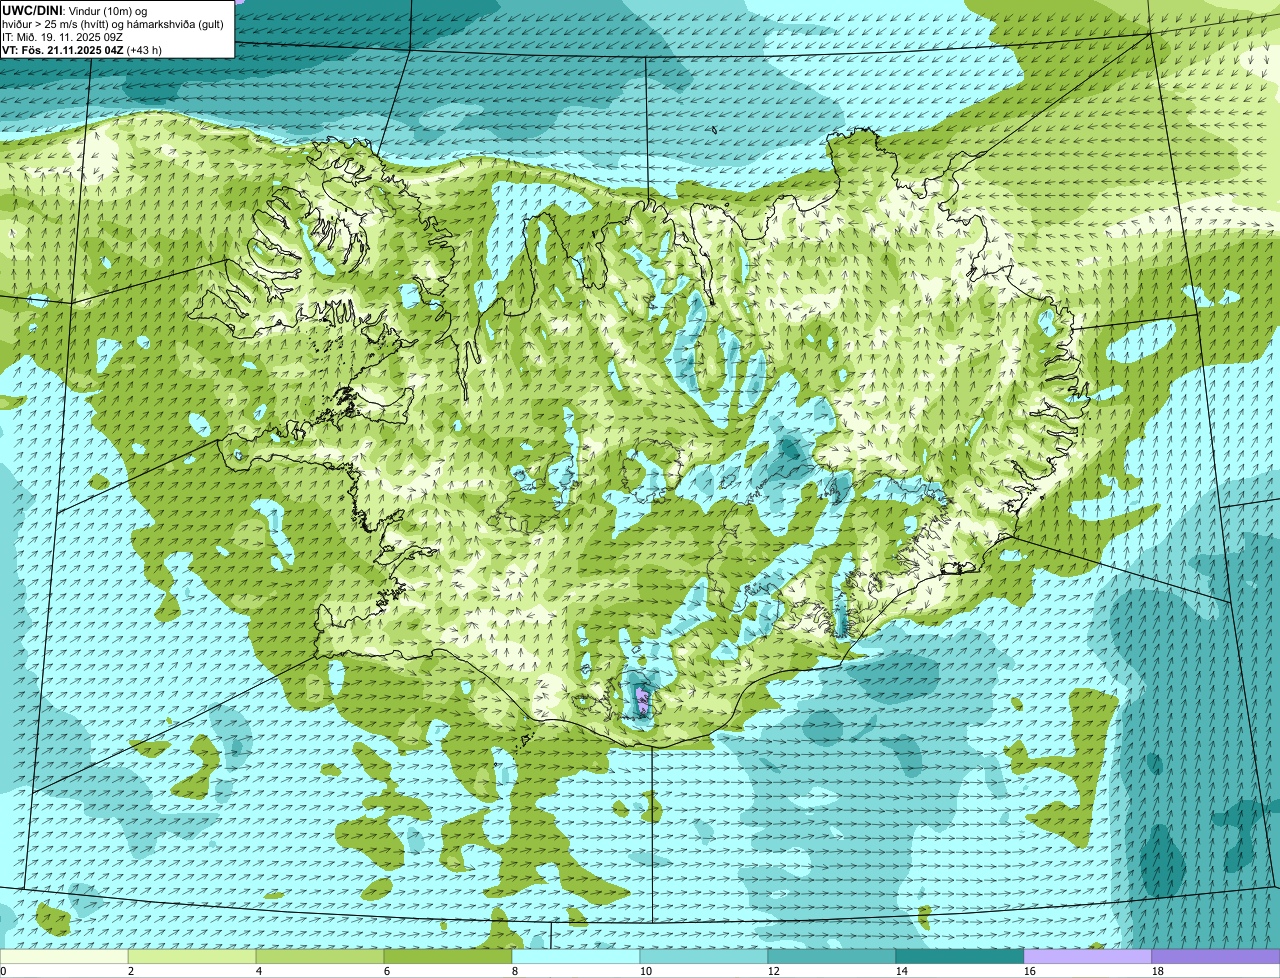The image size is (1280, 978).
Task: Click the 'UWC/DINI: Vindur (10m) og' title line
Action: pos(74,11)
